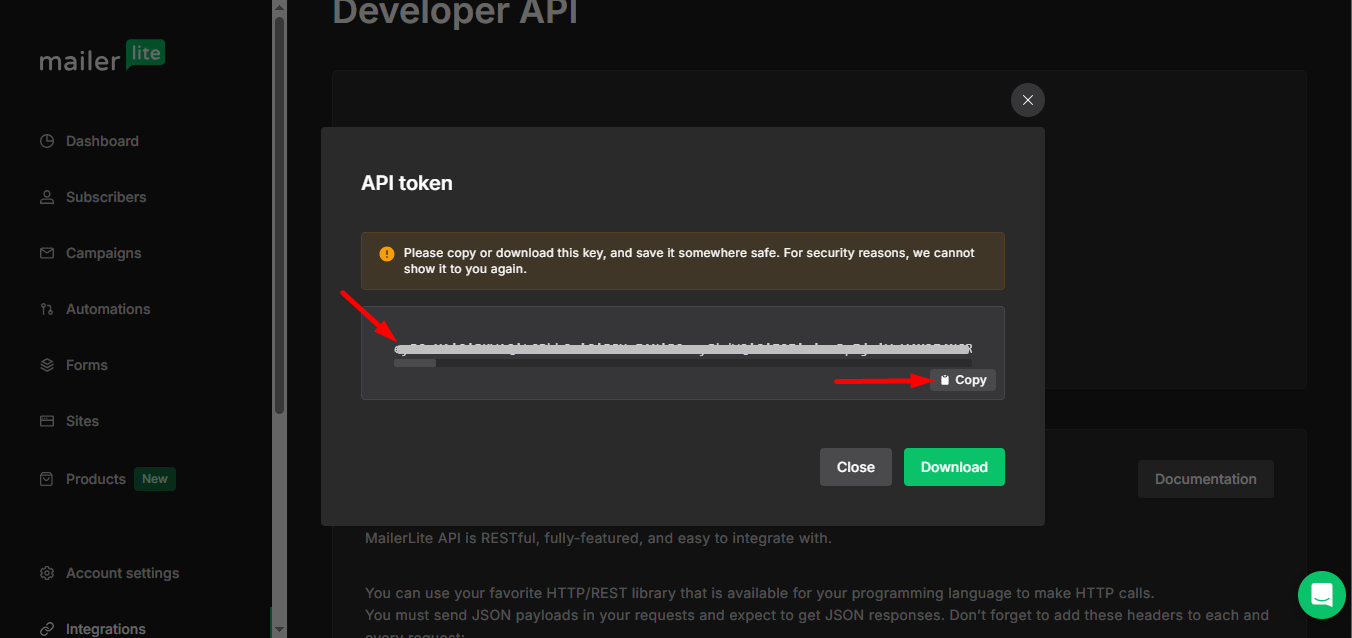The width and height of the screenshot is (1352, 638).
Task: Open the Campaigns menu entry
Action: tap(103, 252)
